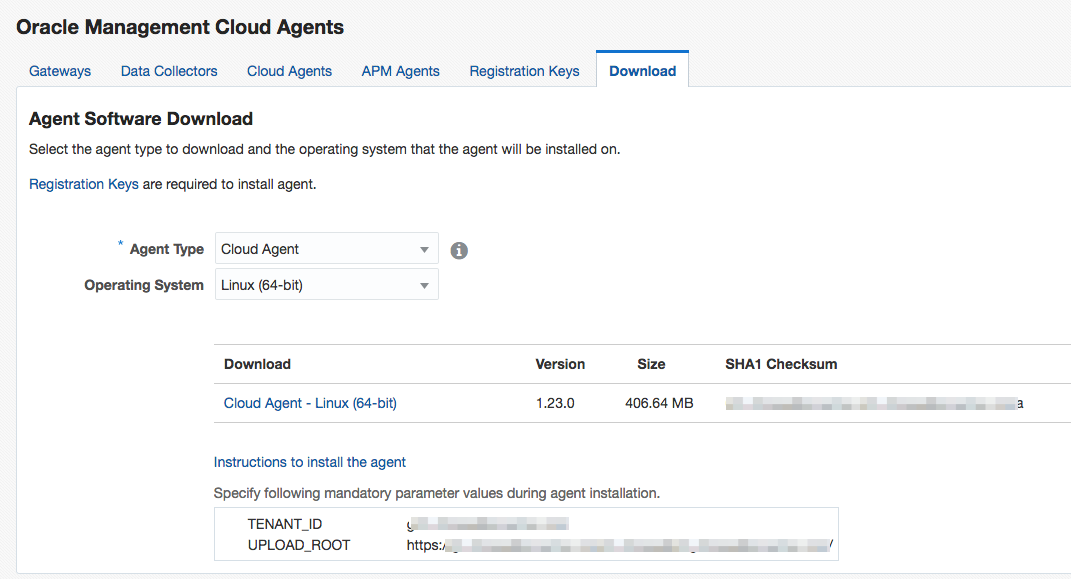Click the SHA1 Checksum column header

(x=781, y=364)
